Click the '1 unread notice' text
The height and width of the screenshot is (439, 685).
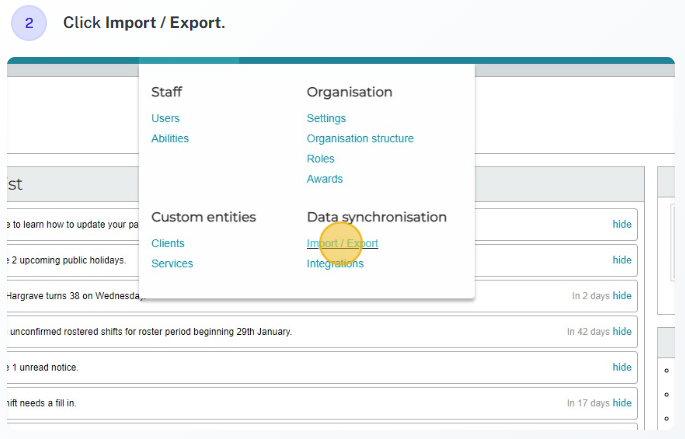(45, 367)
